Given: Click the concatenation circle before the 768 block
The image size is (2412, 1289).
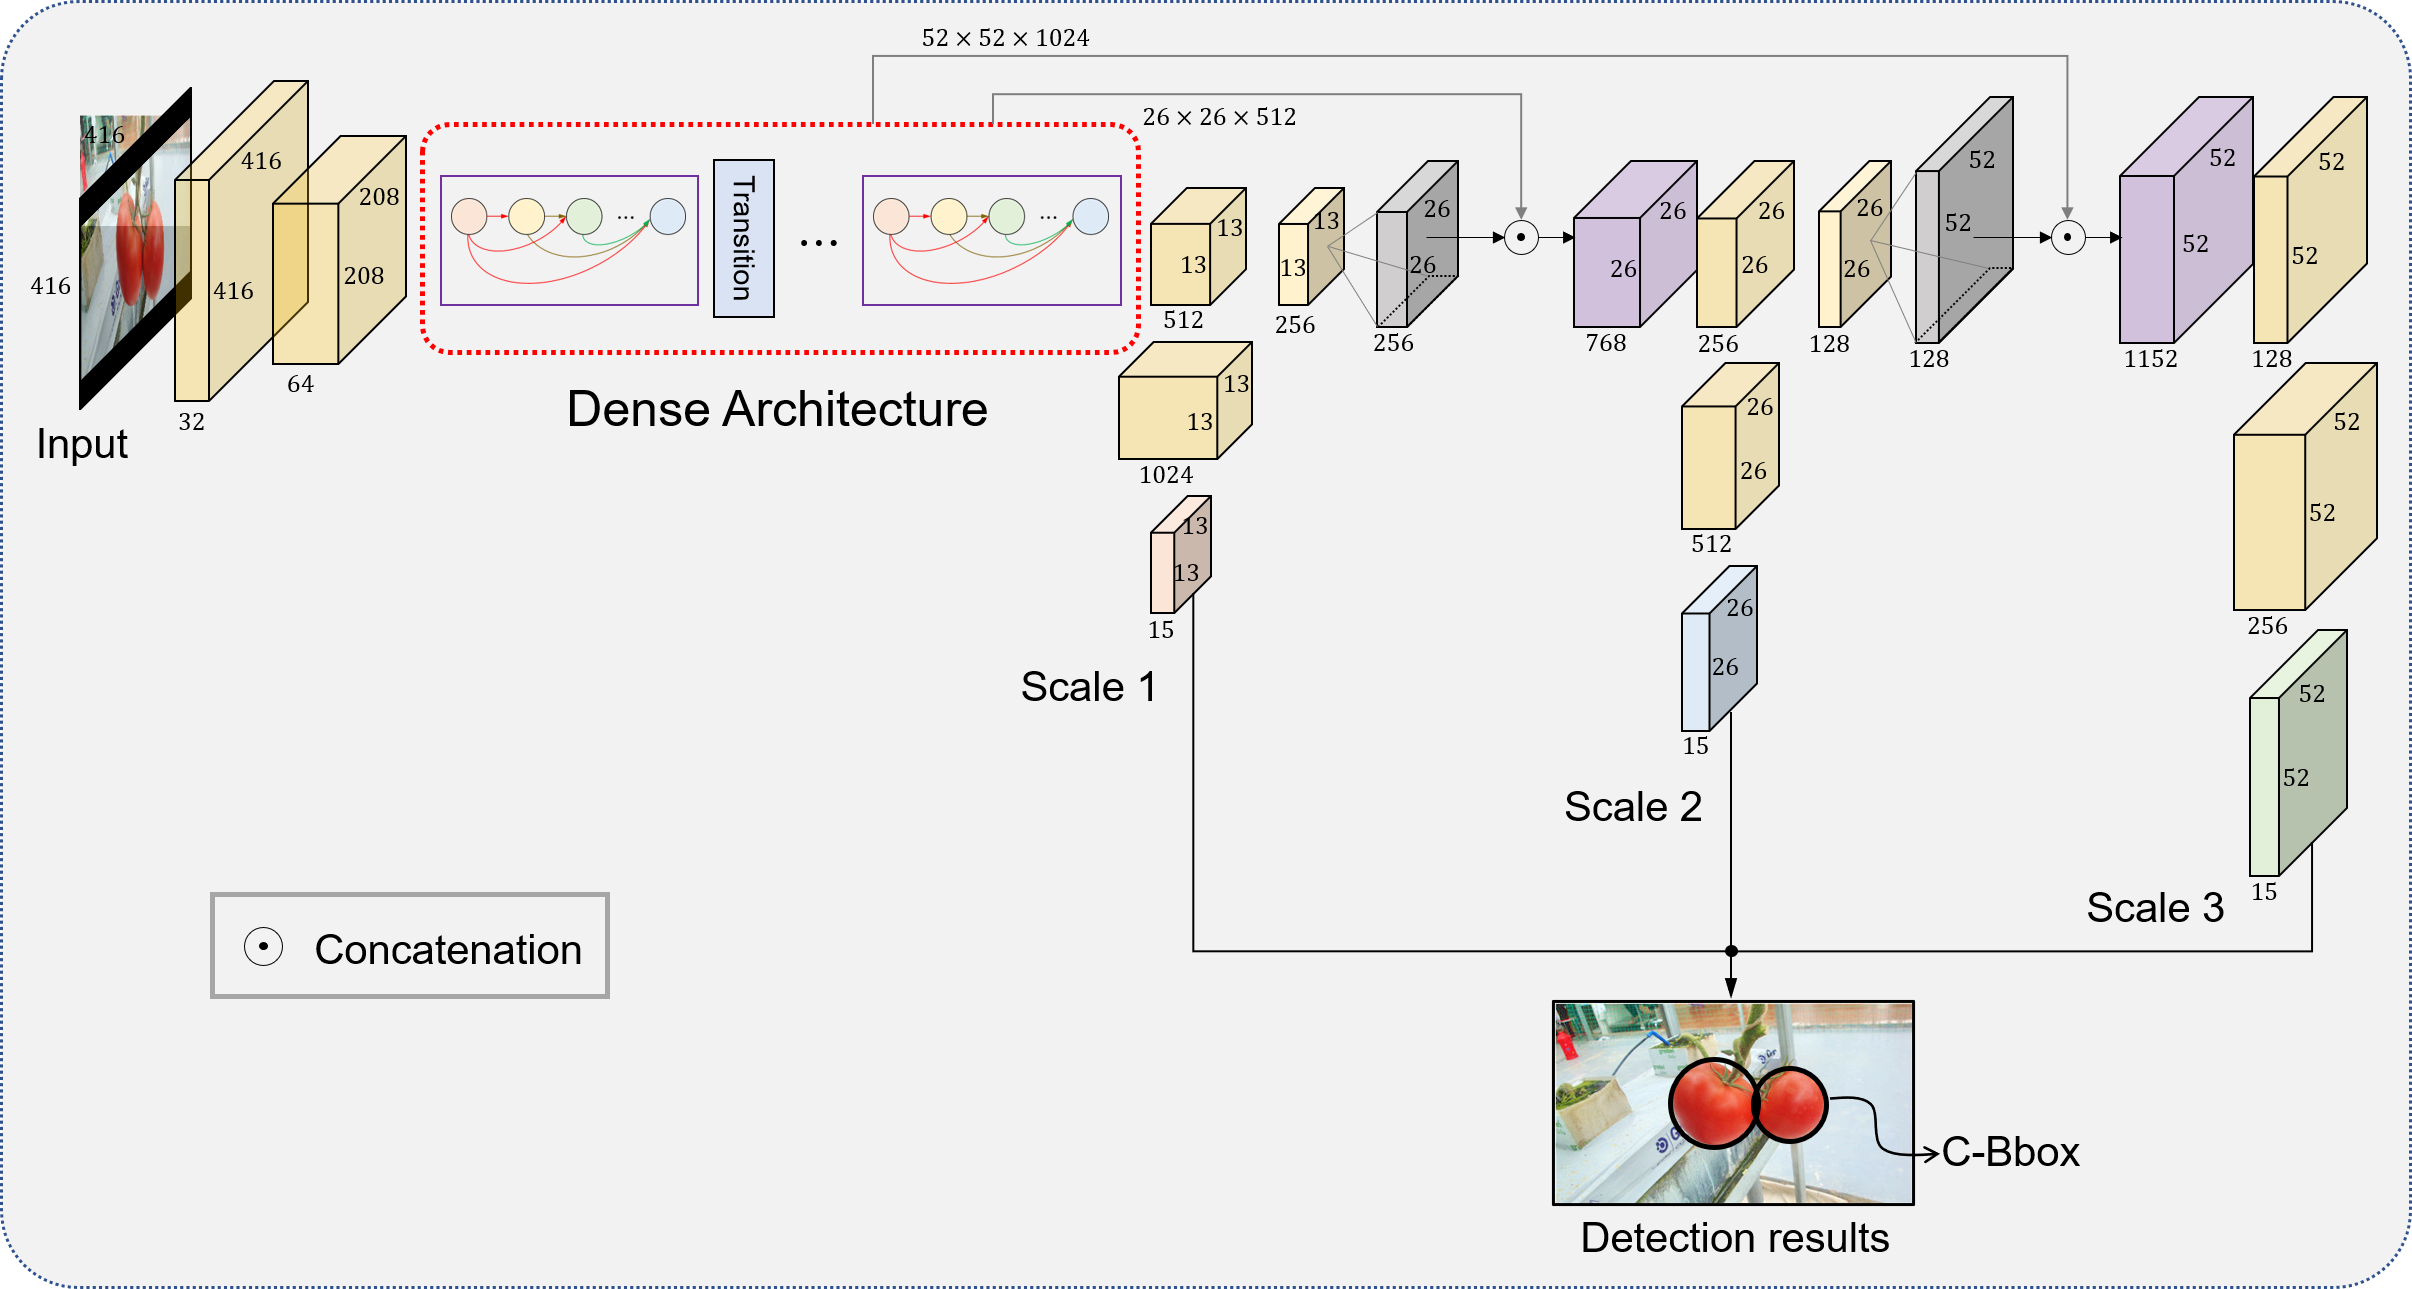Looking at the screenshot, I should click(x=1521, y=238).
